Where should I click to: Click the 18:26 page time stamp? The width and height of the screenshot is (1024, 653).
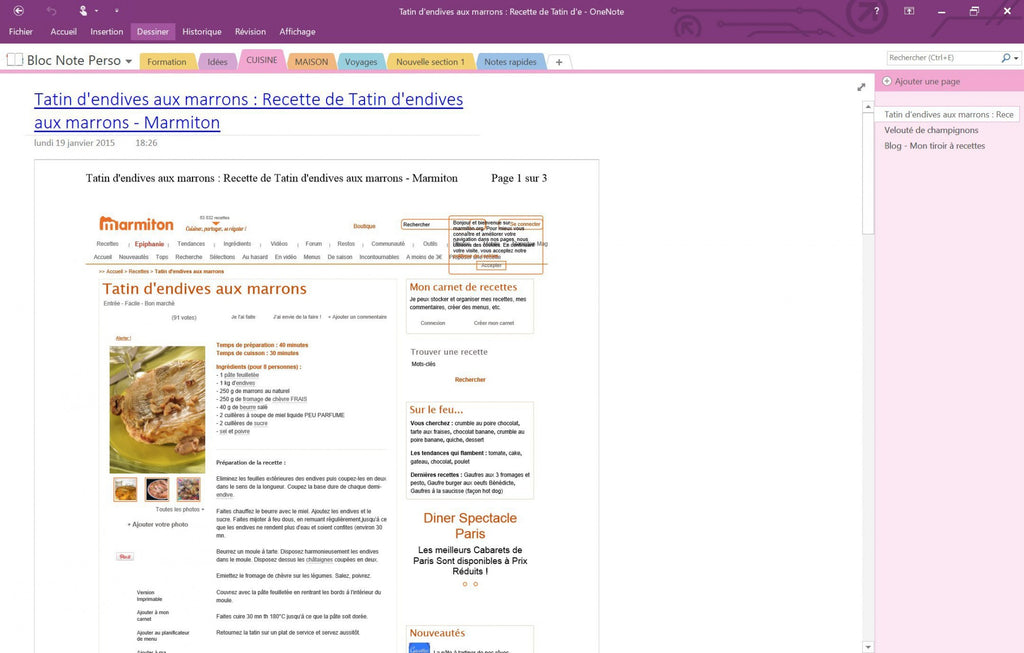coord(146,142)
